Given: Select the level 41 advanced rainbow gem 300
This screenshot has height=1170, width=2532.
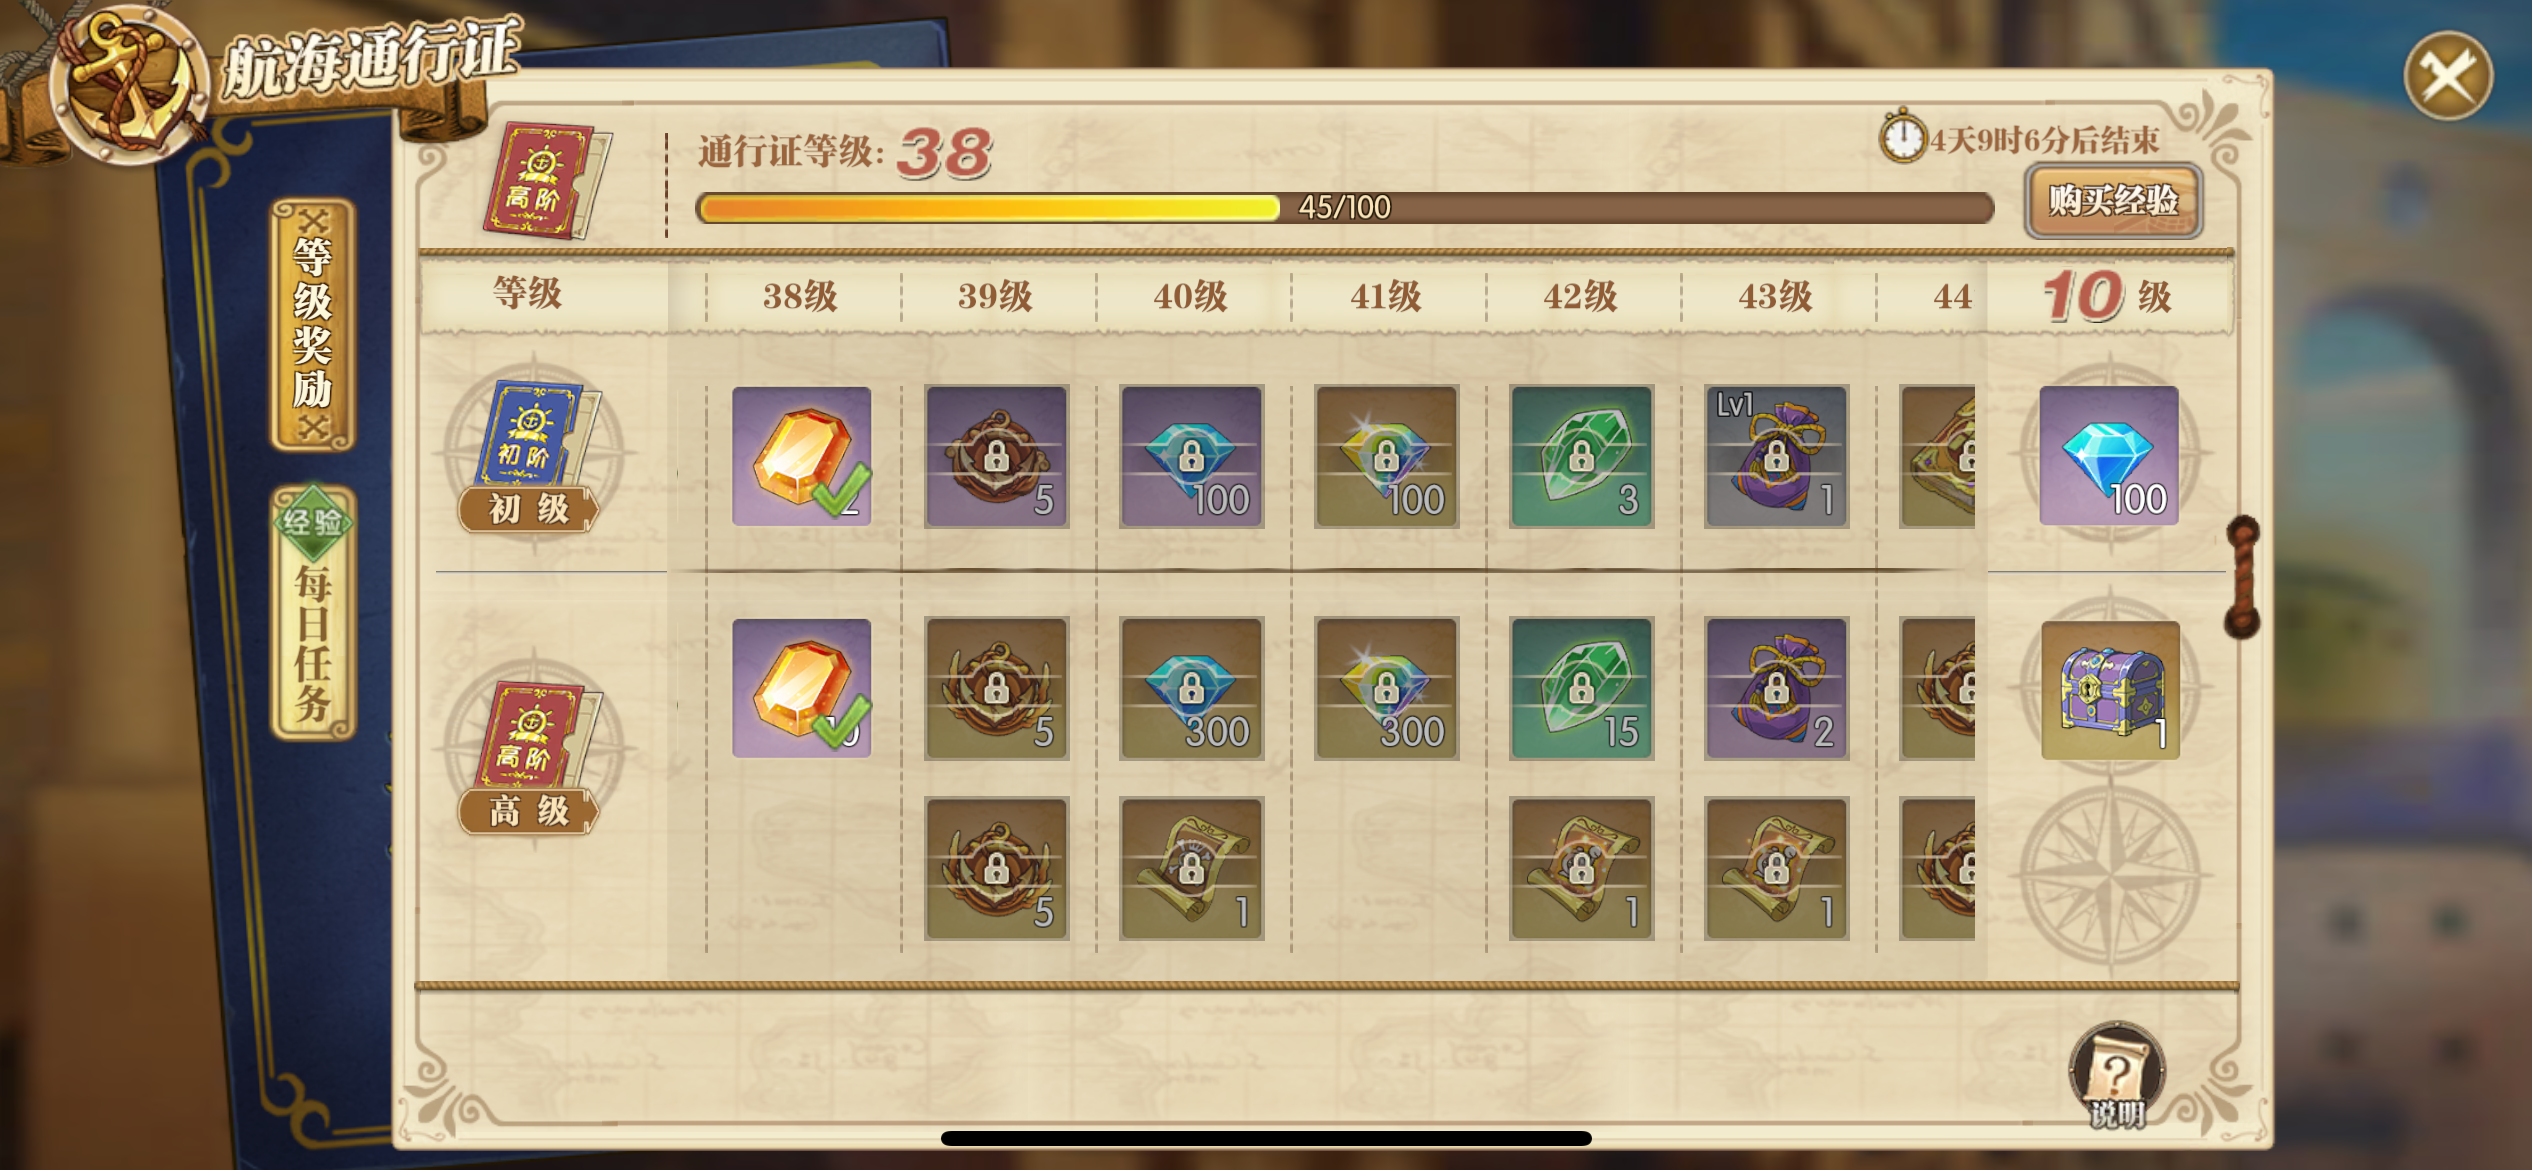Looking at the screenshot, I should pyautogui.click(x=1386, y=688).
